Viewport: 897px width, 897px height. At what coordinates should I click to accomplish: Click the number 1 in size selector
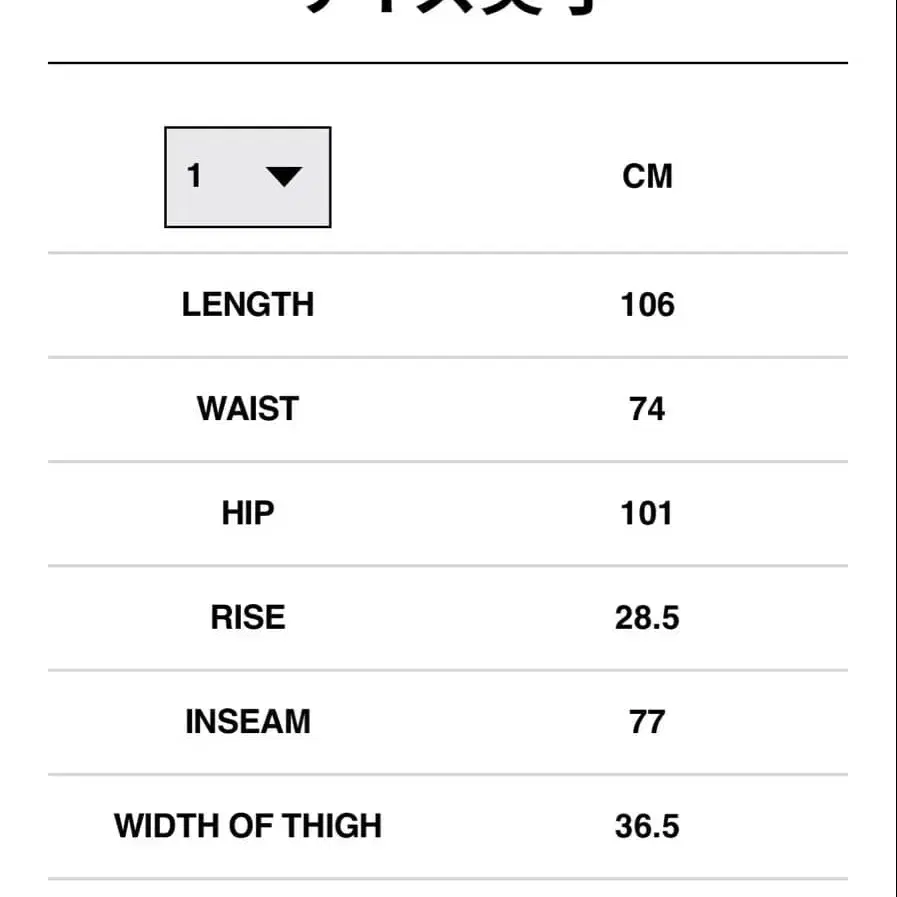coord(194,176)
